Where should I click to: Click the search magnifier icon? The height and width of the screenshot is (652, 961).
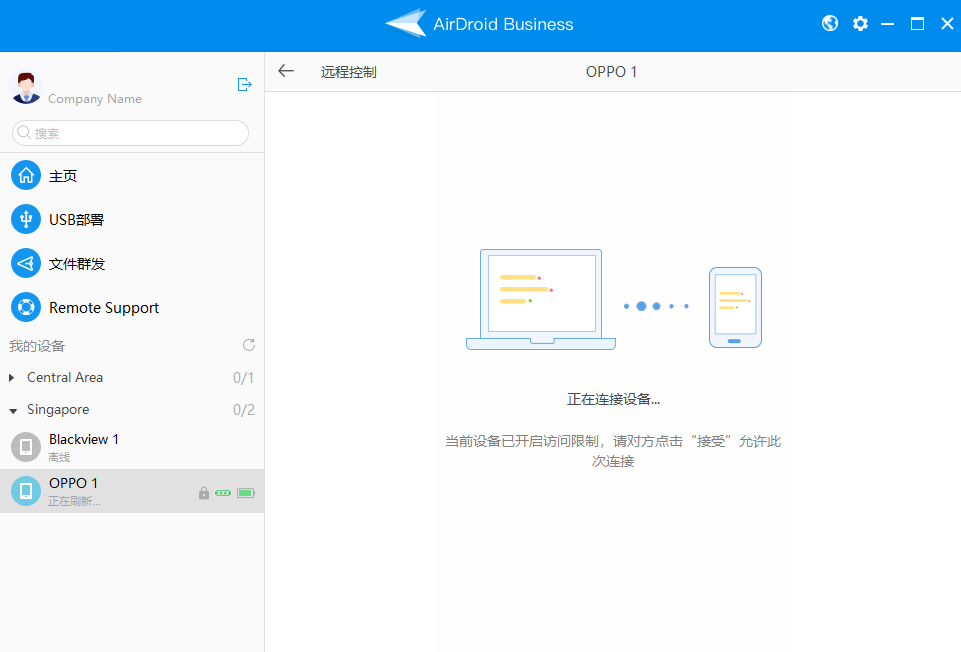pyautogui.click(x=24, y=132)
